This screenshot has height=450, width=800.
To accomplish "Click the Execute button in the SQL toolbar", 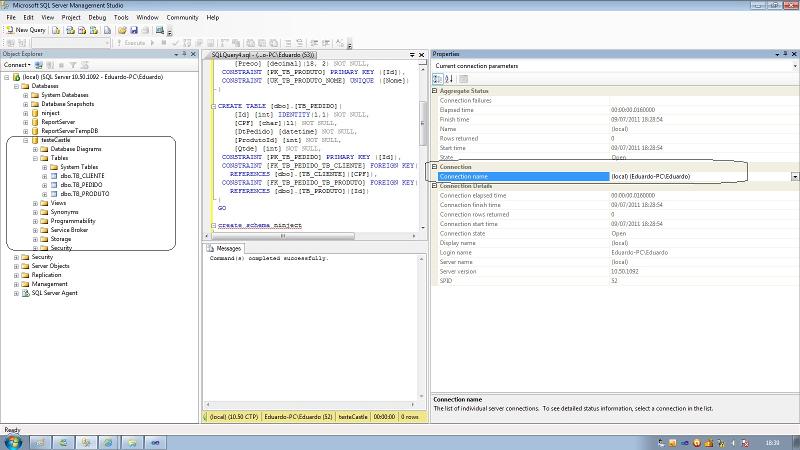I will [x=131, y=43].
